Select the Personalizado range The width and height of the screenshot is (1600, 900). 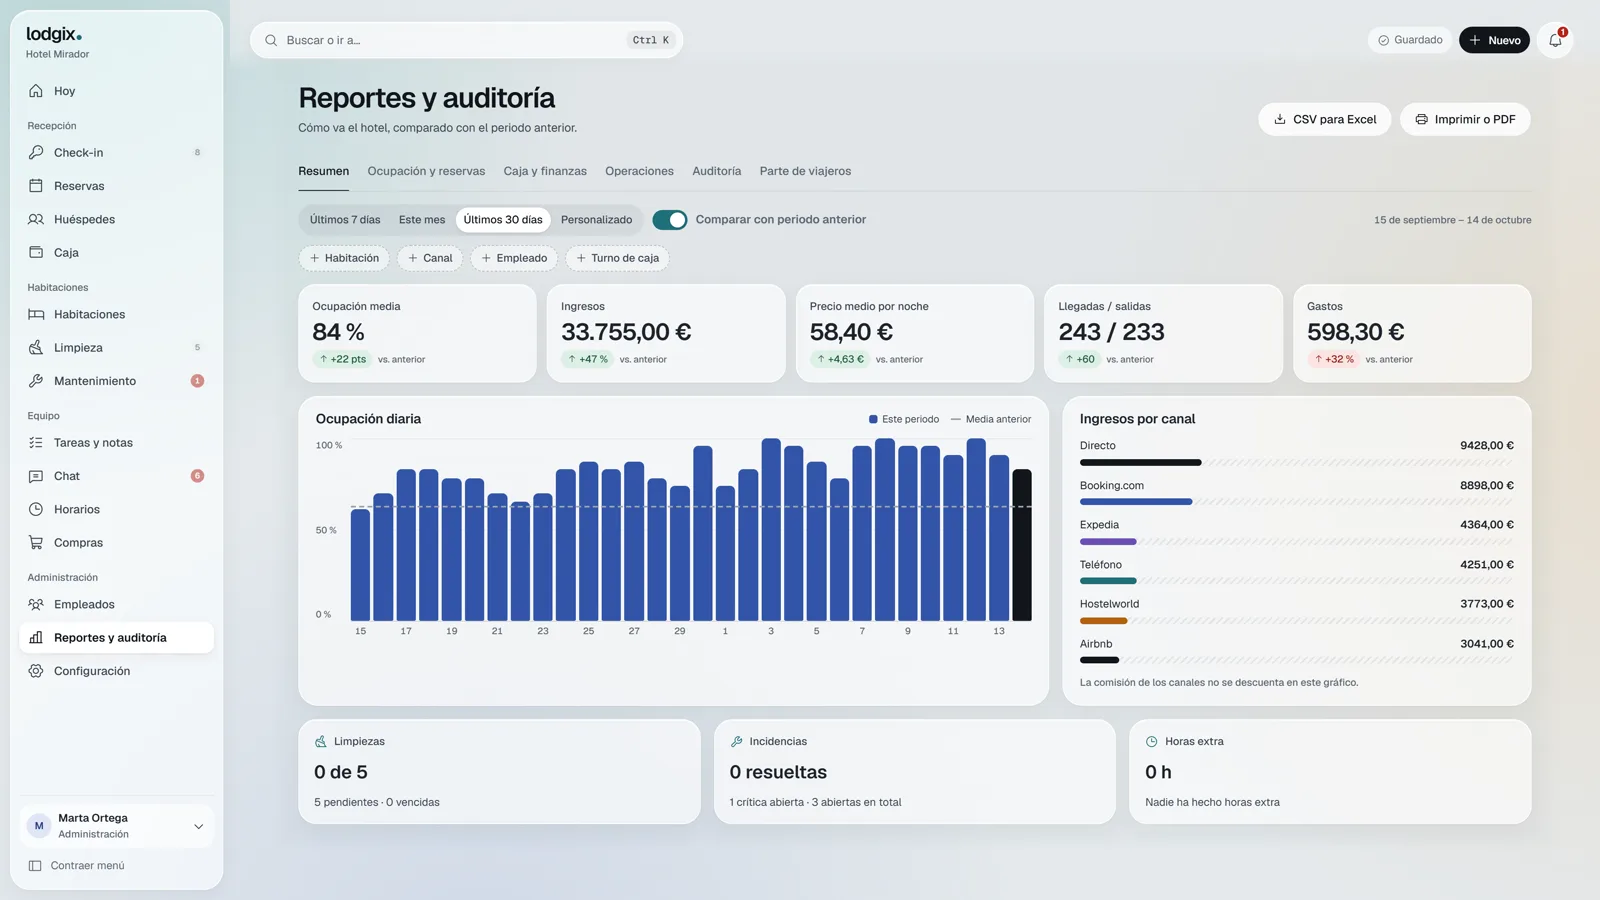[x=596, y=220]
